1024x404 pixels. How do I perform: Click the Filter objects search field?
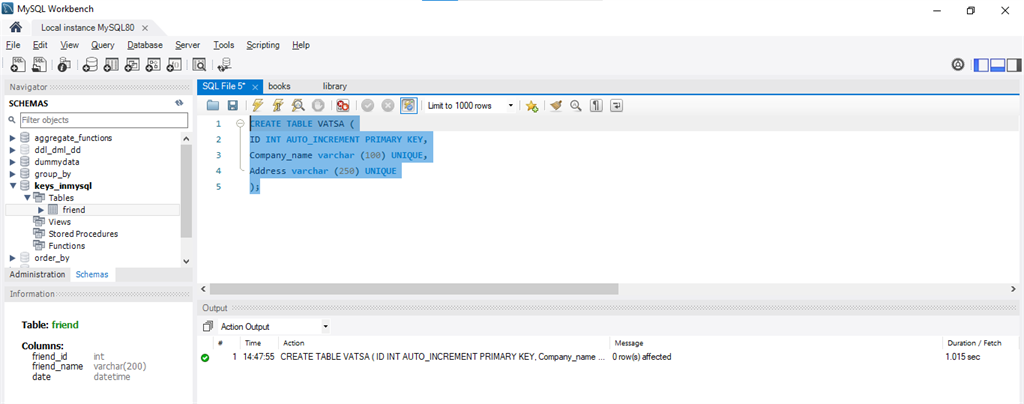(103, 120)
